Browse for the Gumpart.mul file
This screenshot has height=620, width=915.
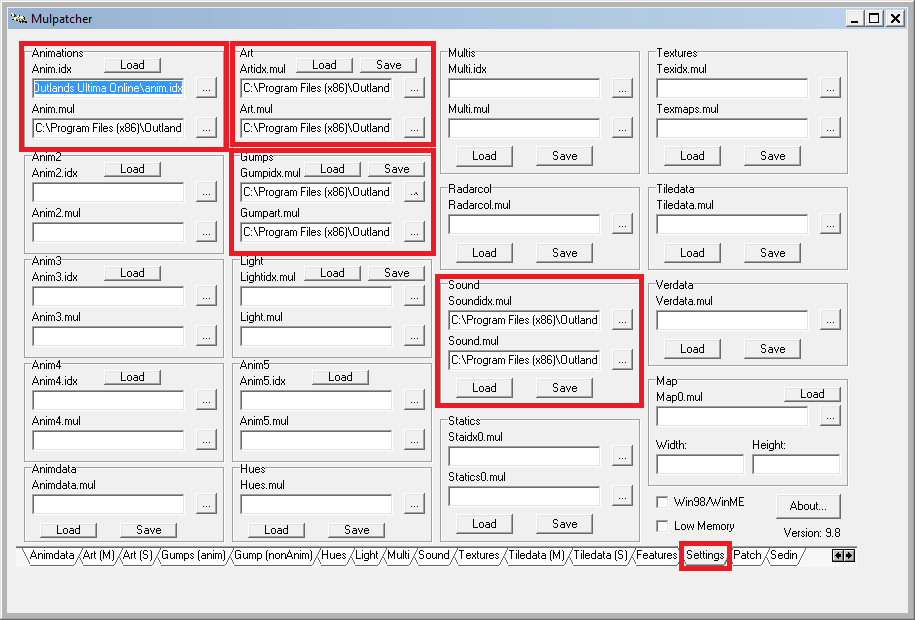414,232
